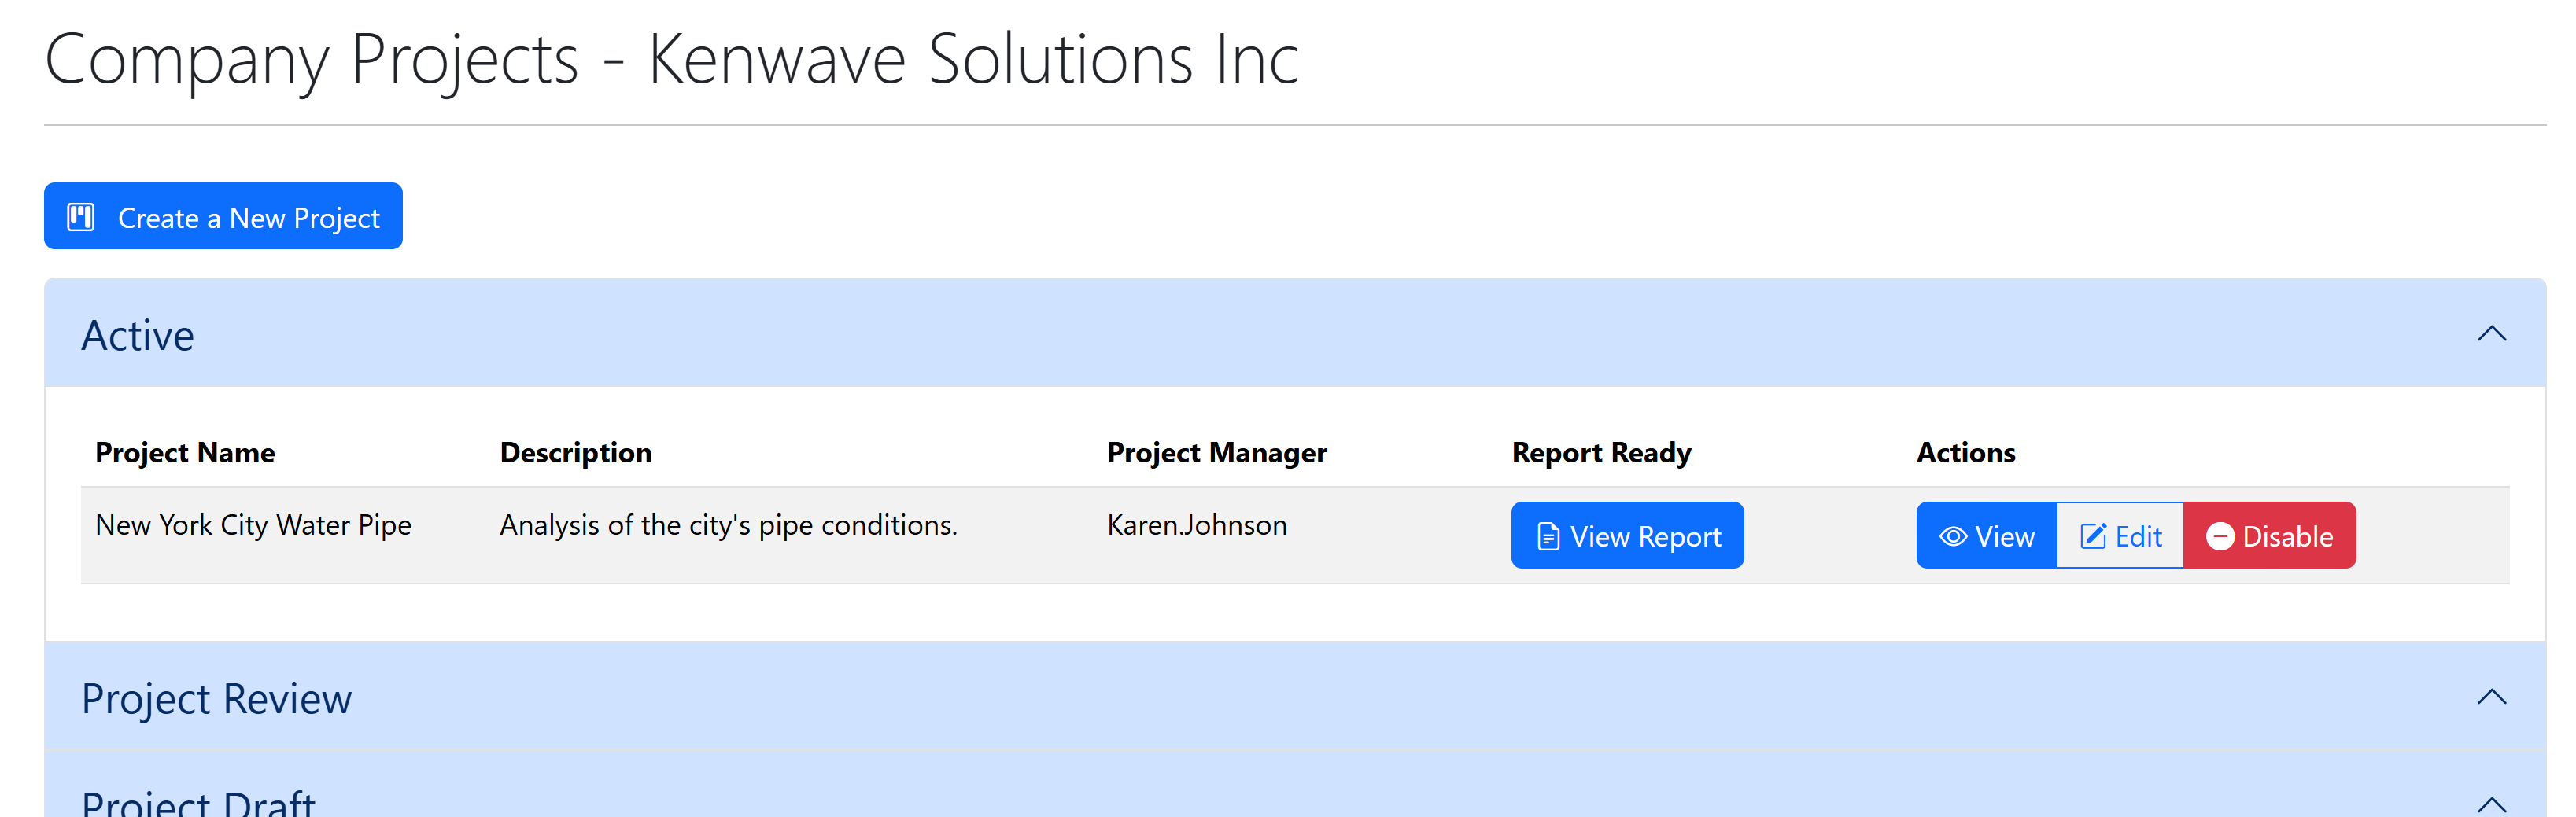
Task: Select the New York City Water Pipe project name
Action: [x=253, y=525]
